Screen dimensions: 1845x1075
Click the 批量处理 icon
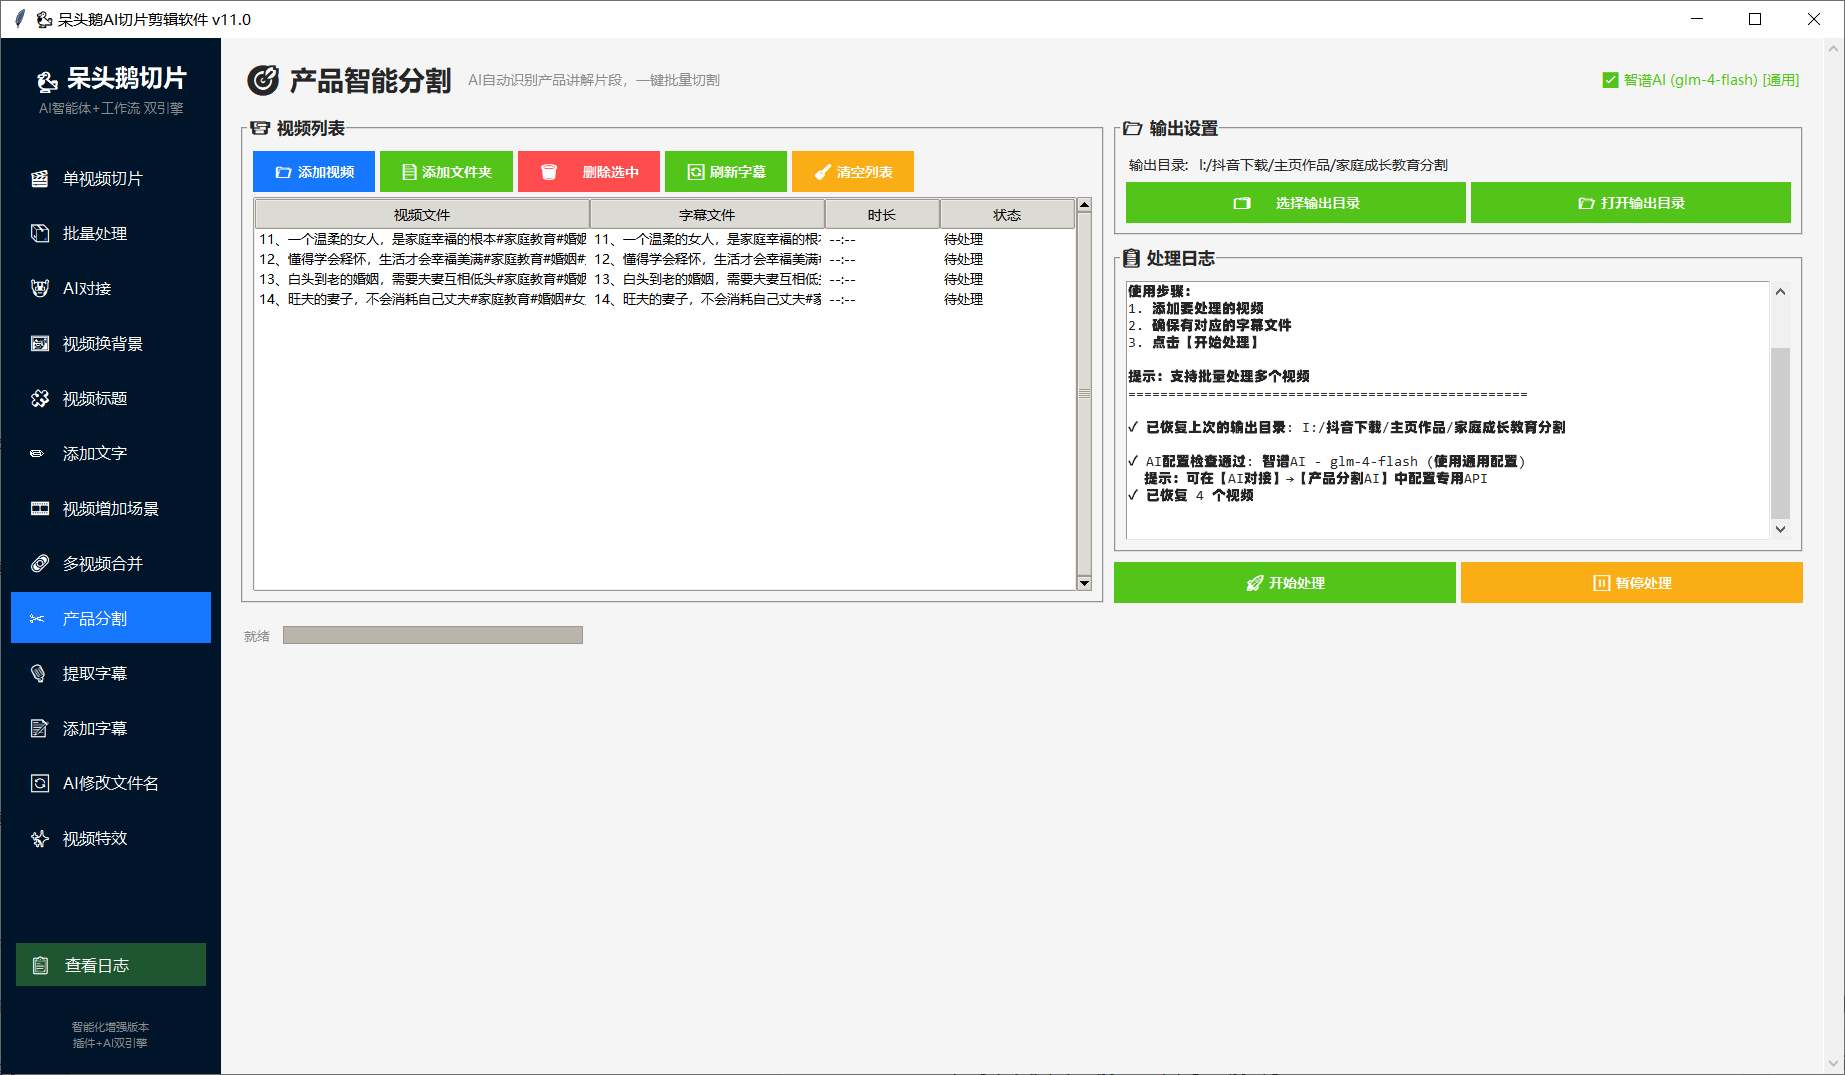[40, 233]
